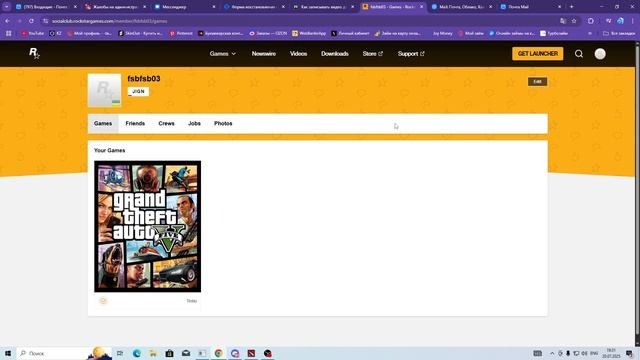Viewport: 640px width, 360px height.
Task: Switch to the Crews tab
Action: pyautogui.click(x=167, y=123)
